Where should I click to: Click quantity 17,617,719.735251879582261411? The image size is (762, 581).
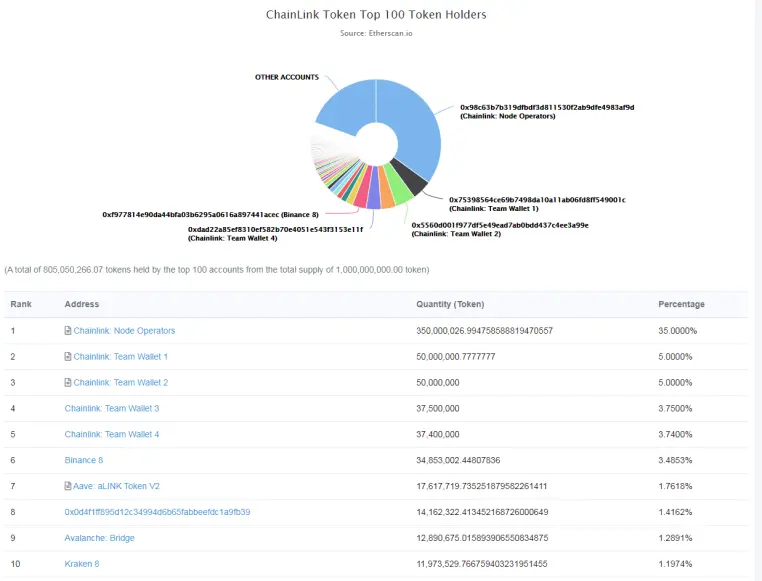pyautogui.click(x=482, y=486)
